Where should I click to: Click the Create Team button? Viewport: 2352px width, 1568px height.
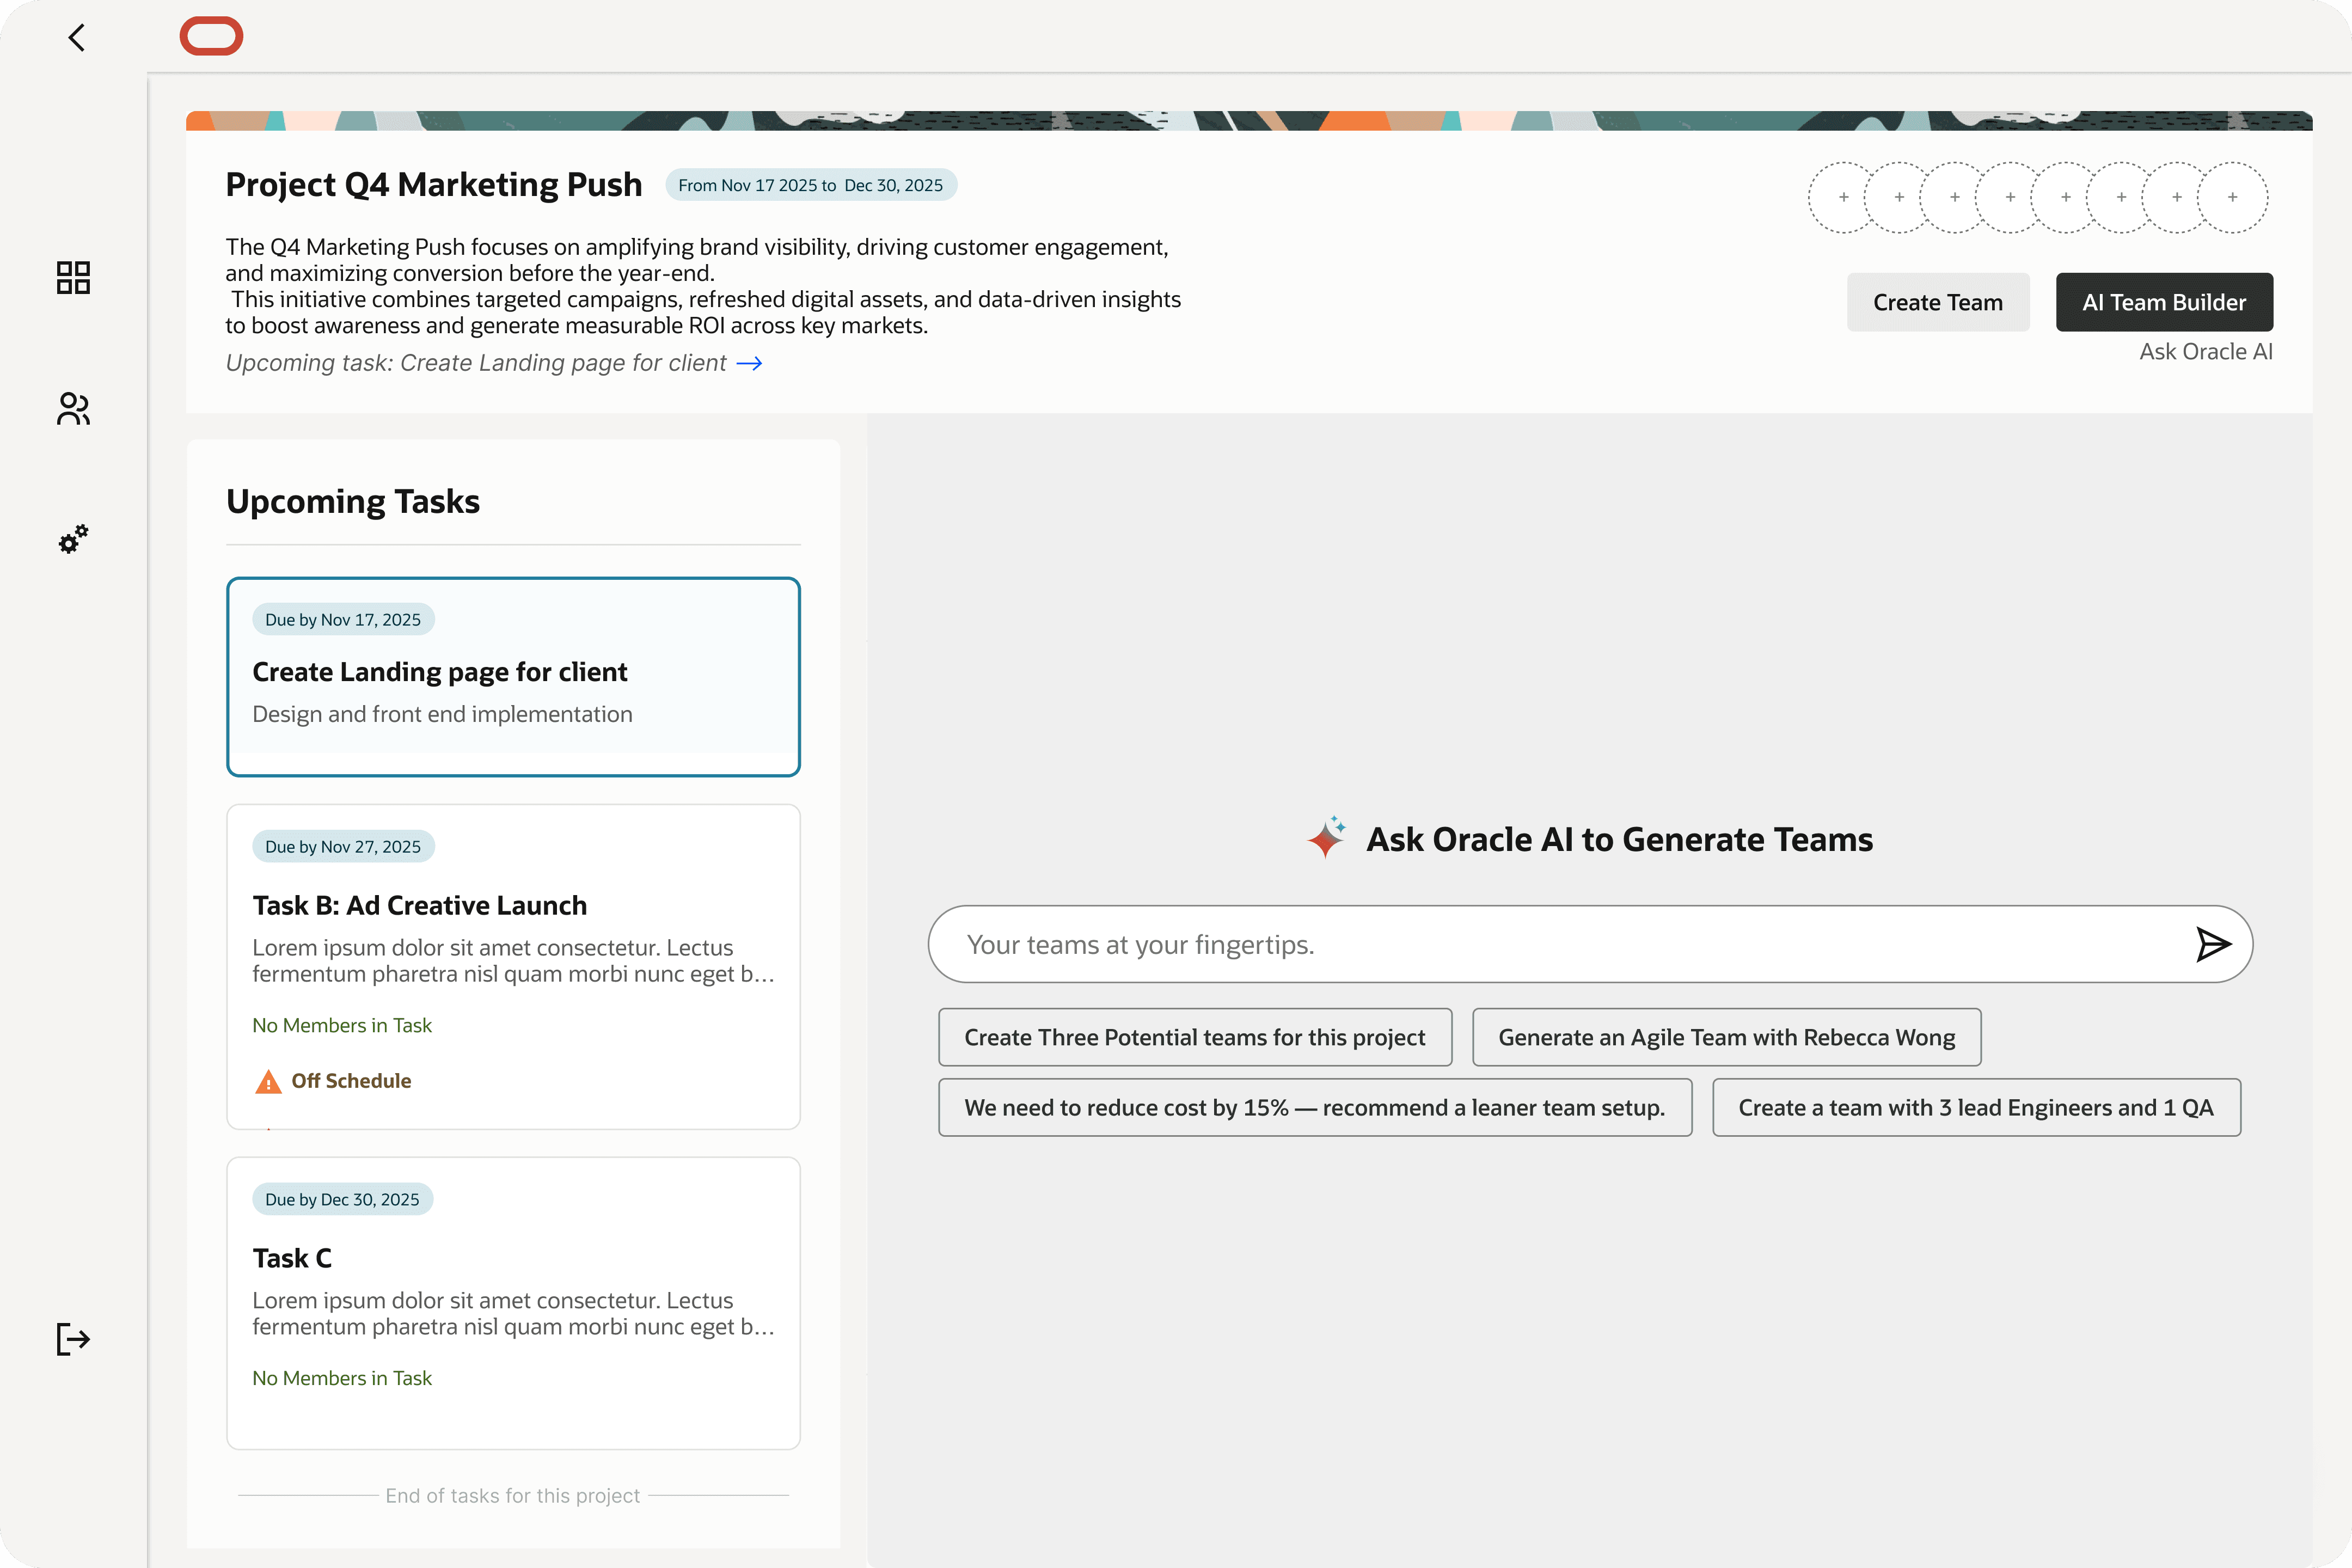1937,302
